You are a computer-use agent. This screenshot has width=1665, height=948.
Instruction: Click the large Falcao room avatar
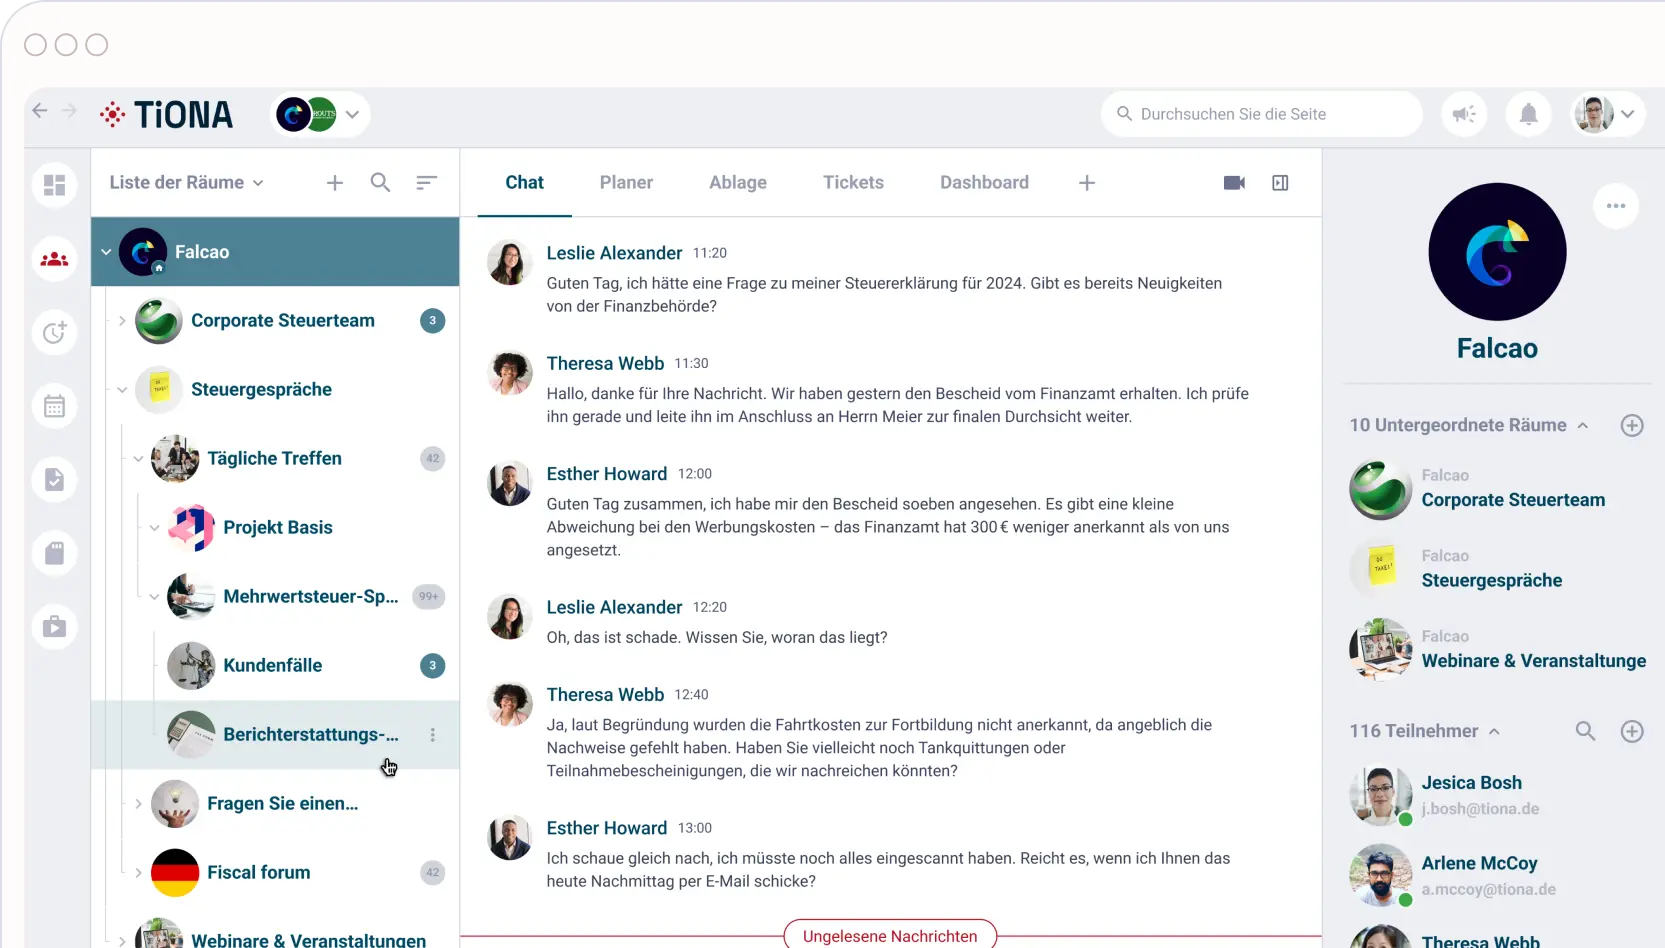1497,252
